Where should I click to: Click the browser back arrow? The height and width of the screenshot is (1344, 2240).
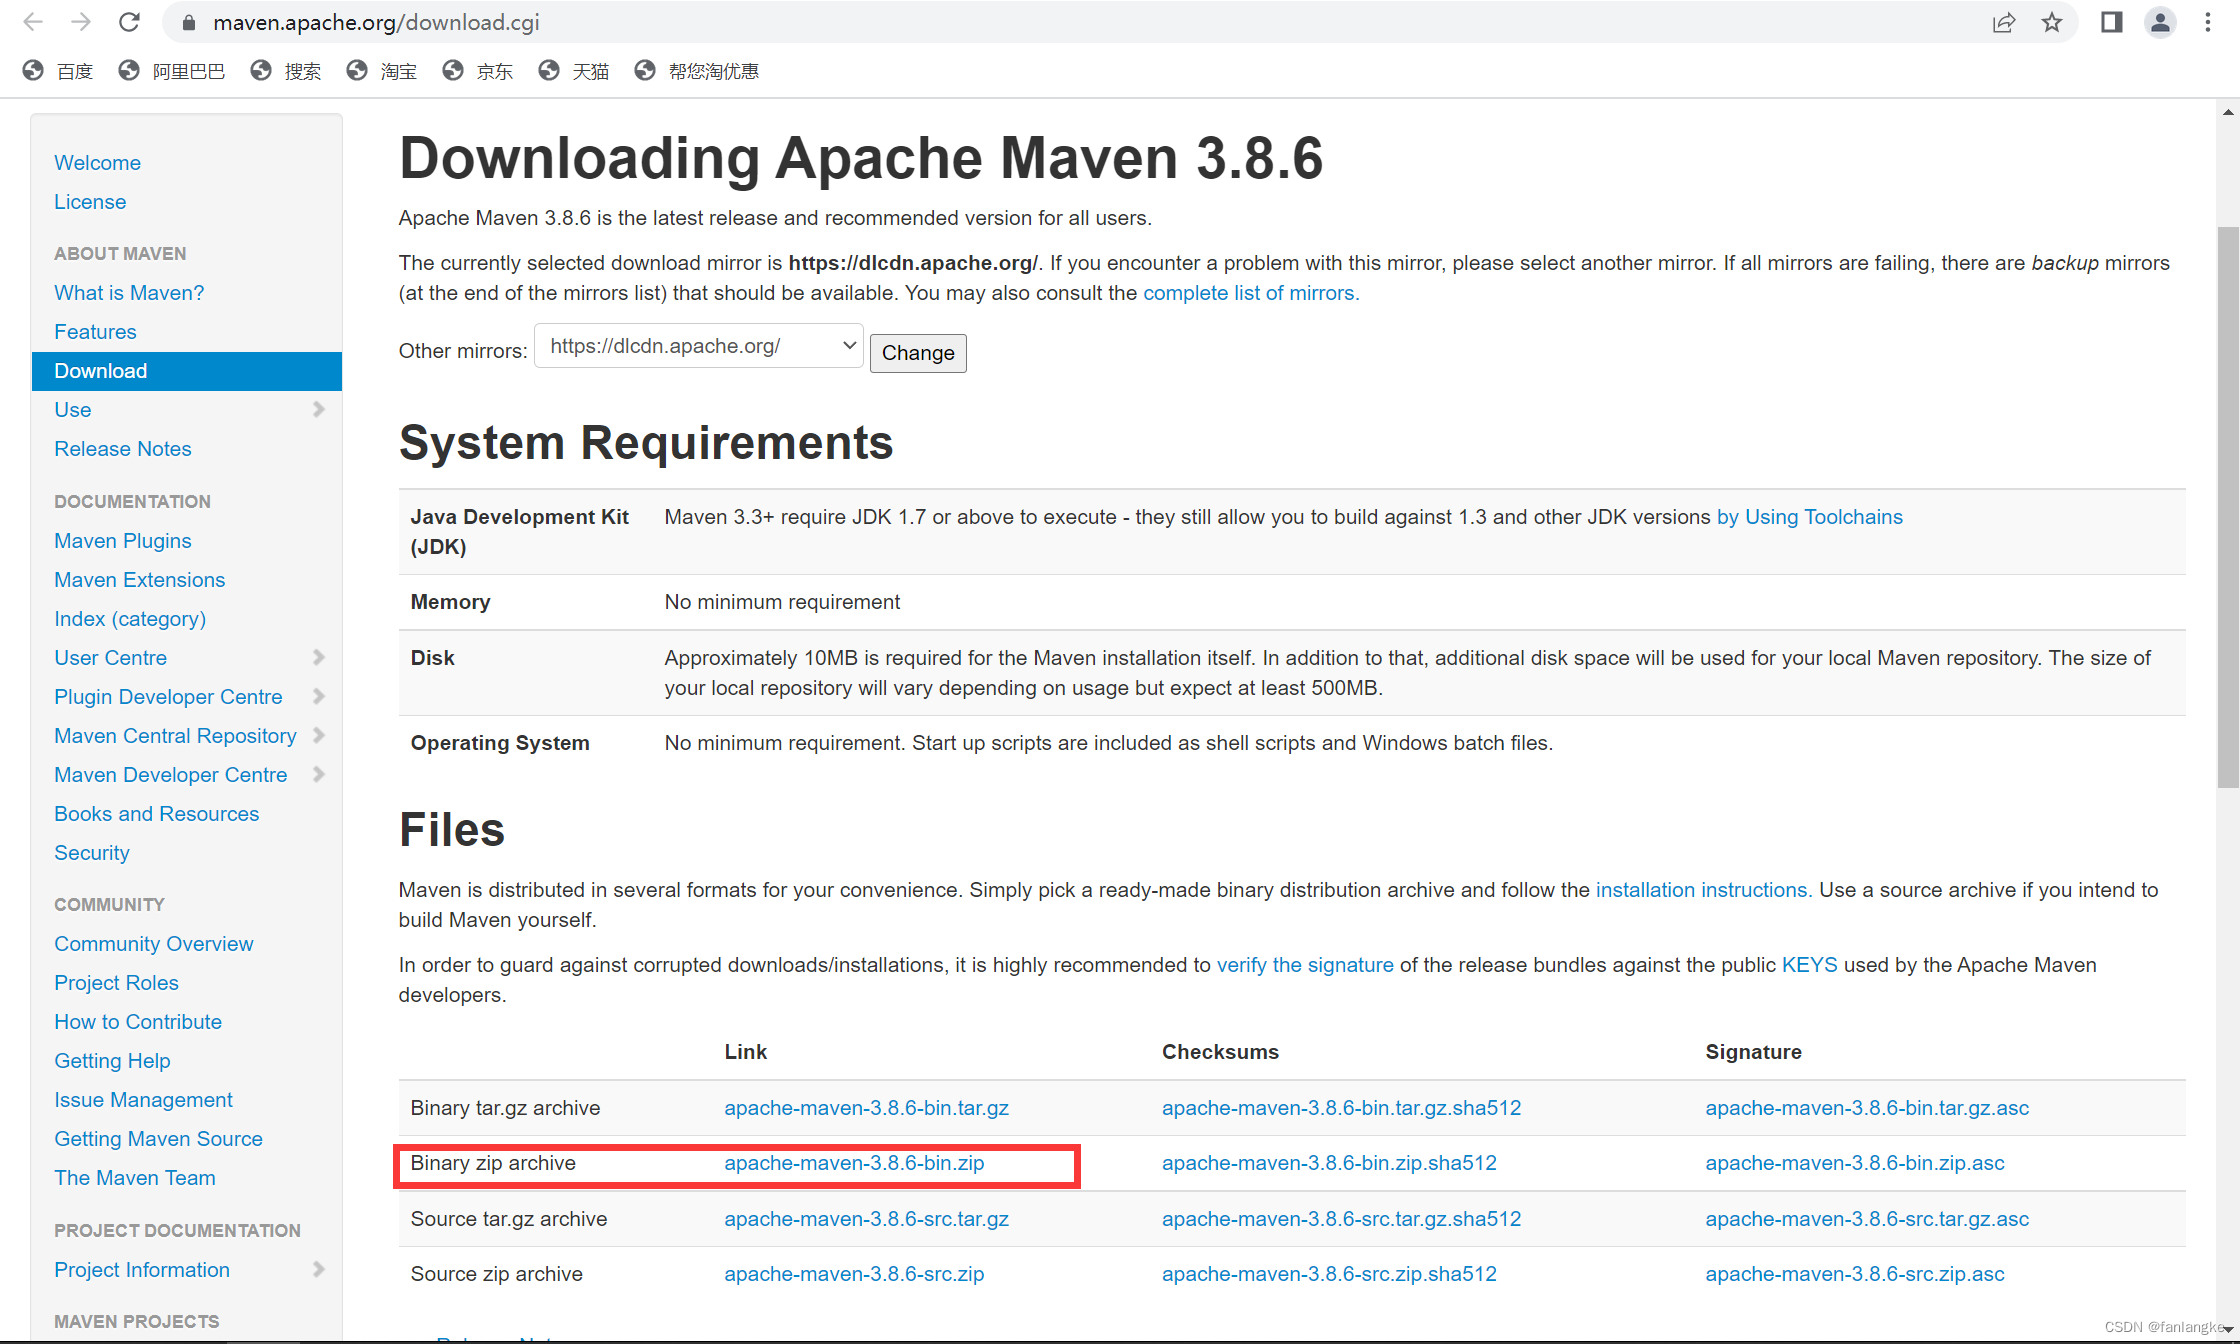click(33, 22)
